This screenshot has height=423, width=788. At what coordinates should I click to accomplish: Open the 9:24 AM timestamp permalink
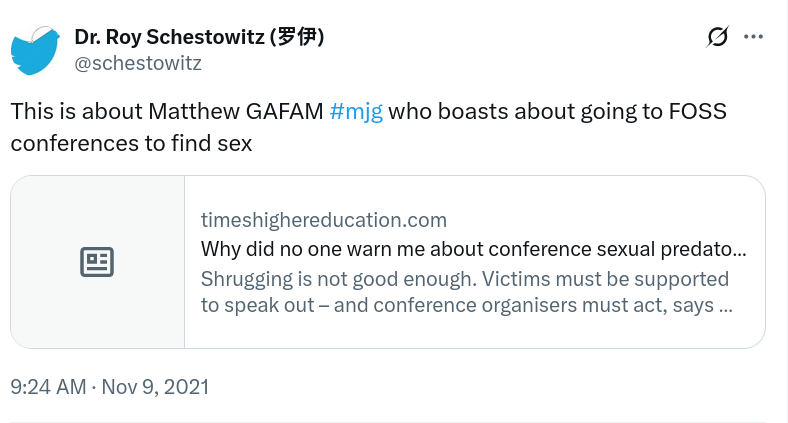(x=48, y=387)
